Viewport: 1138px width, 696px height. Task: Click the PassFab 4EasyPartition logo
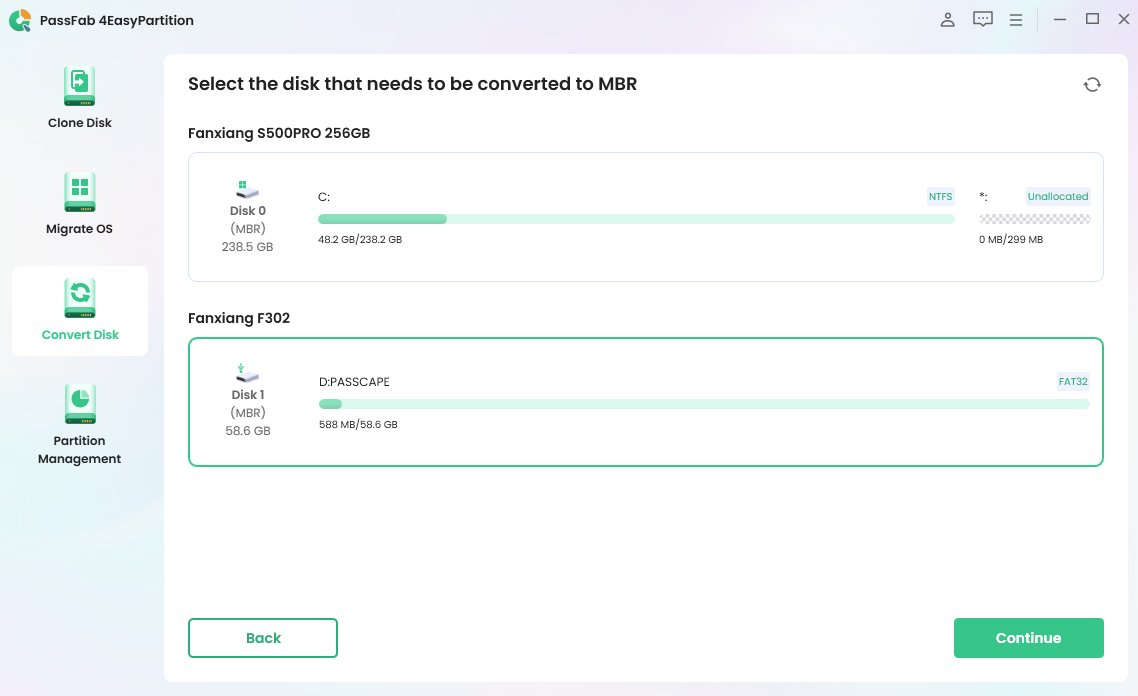(x=19, y=20)
